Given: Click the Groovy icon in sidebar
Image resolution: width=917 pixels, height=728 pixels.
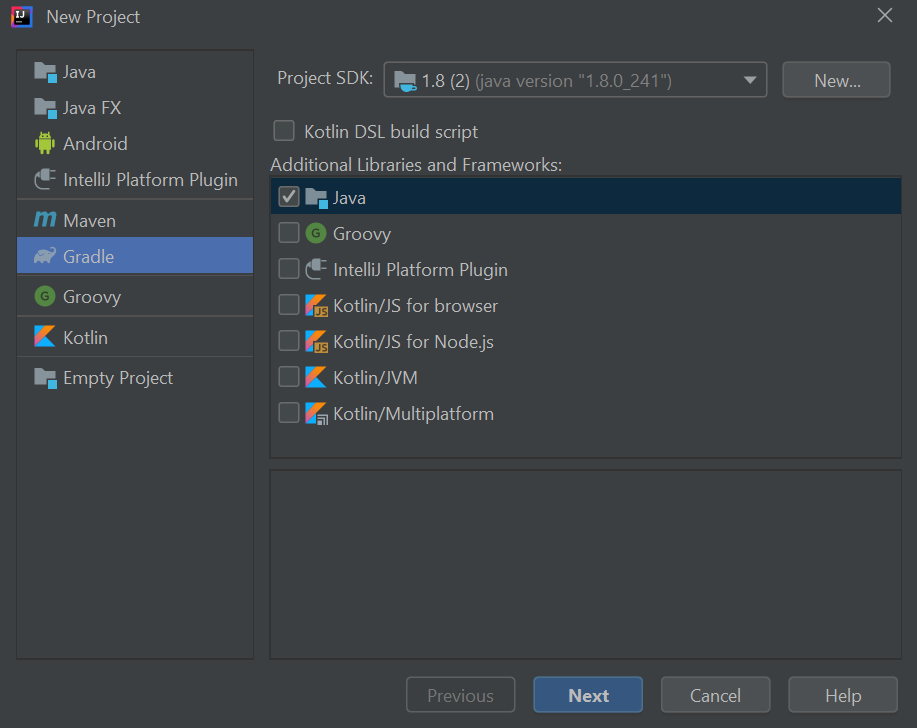Looking at the screenshot, I should tap(45, 296).
